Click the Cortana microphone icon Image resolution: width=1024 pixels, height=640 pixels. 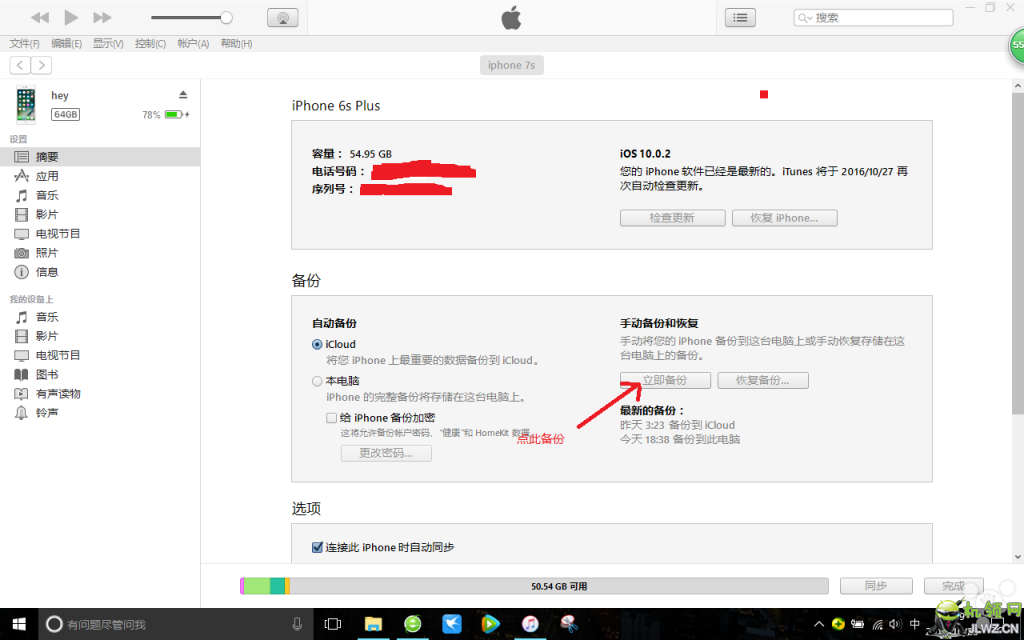coord(297,624)
